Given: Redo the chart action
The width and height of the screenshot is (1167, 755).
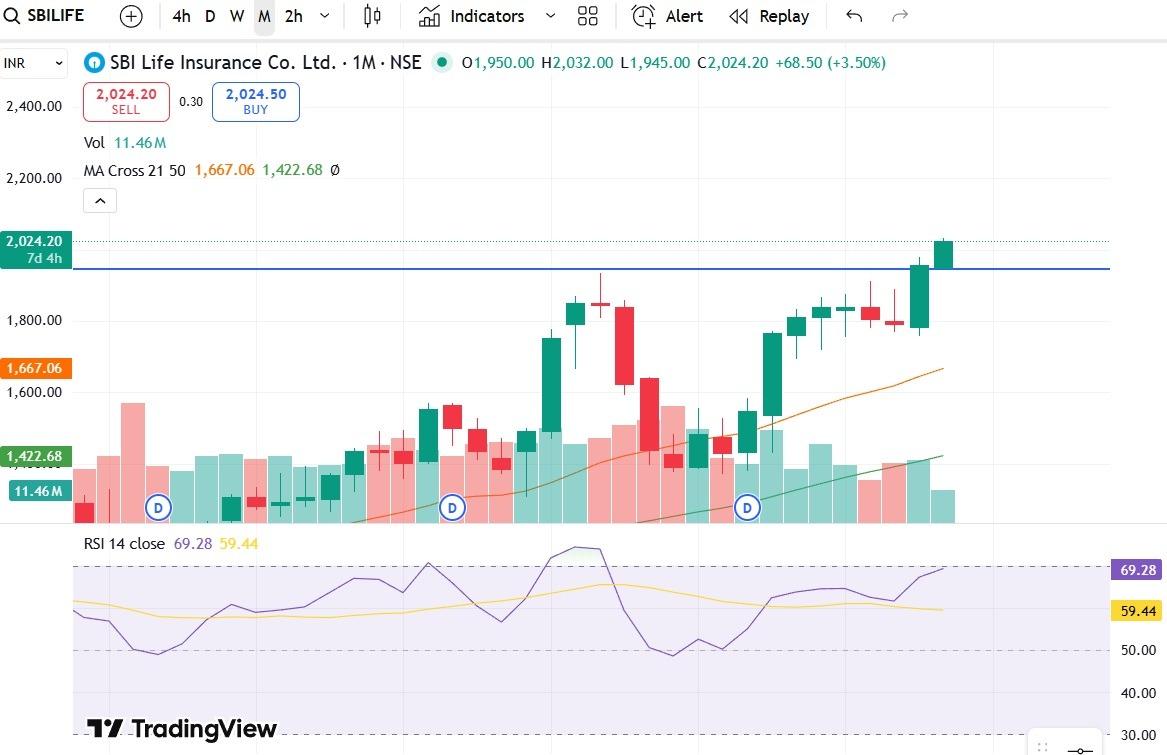Looking at the screenshot, I should coord(900,16).
